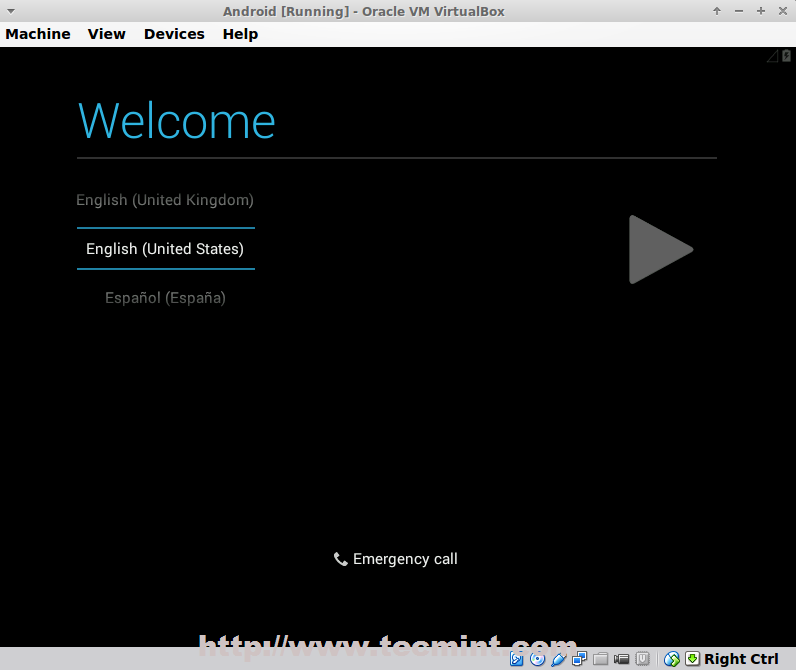Open the window menu arrow in title bar
The image size is (796, 670).
[11, 11]
